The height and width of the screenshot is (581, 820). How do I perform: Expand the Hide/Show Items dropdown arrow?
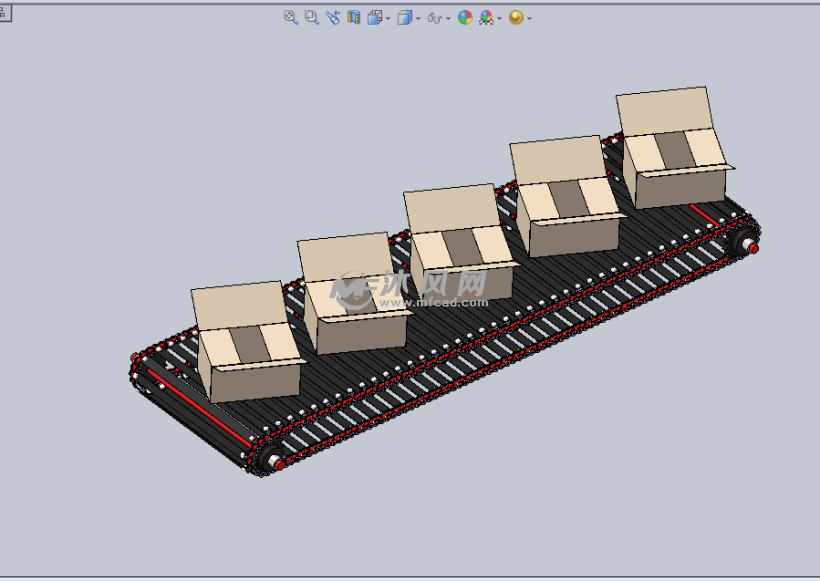click(x=448, y=19)
